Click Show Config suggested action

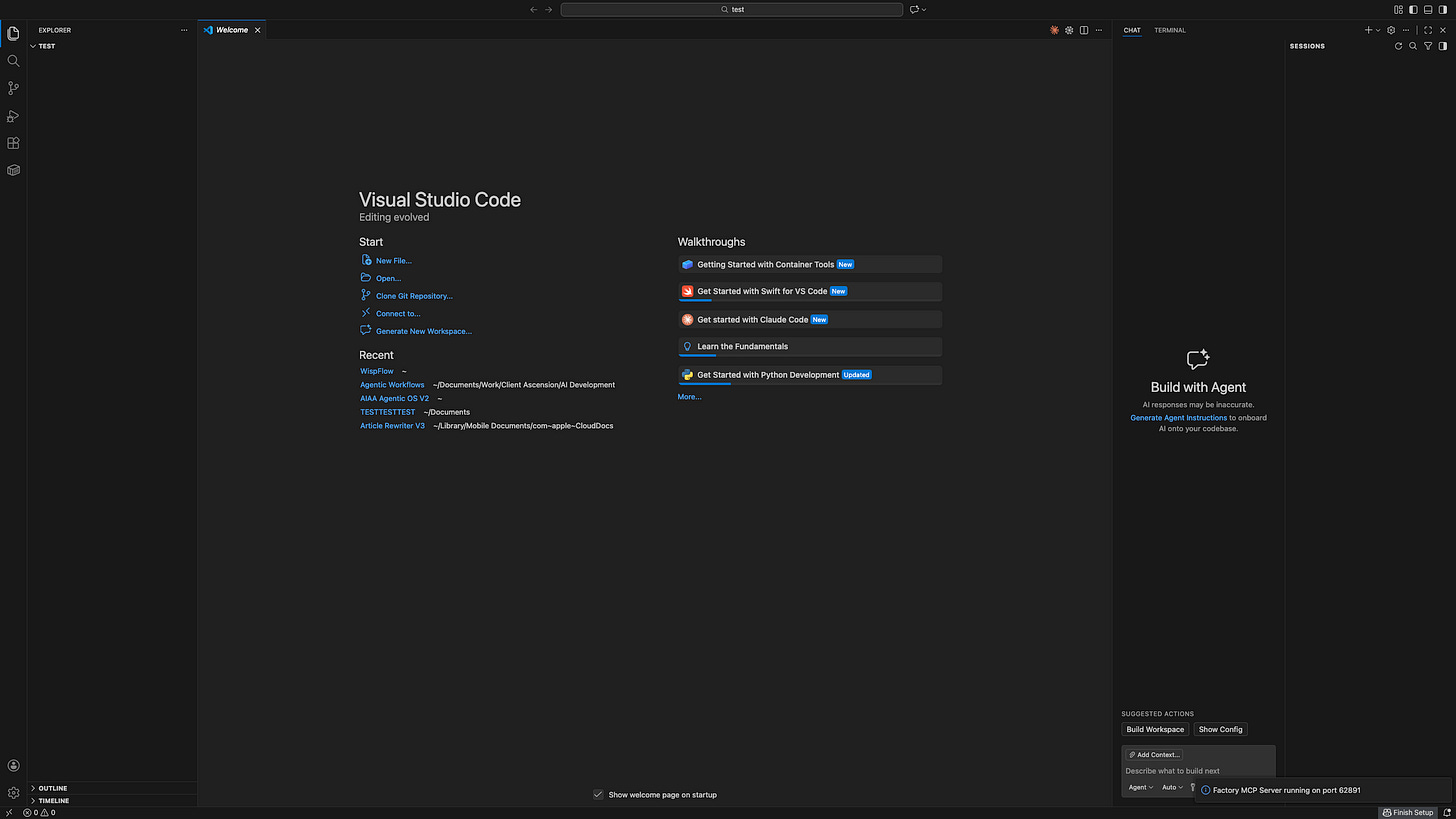click(x=1221, y=729)
